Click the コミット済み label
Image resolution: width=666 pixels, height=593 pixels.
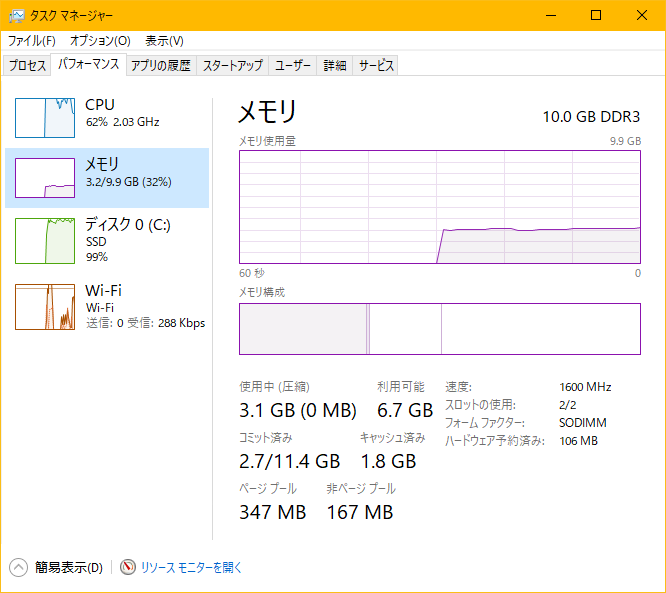click(266, 438)
